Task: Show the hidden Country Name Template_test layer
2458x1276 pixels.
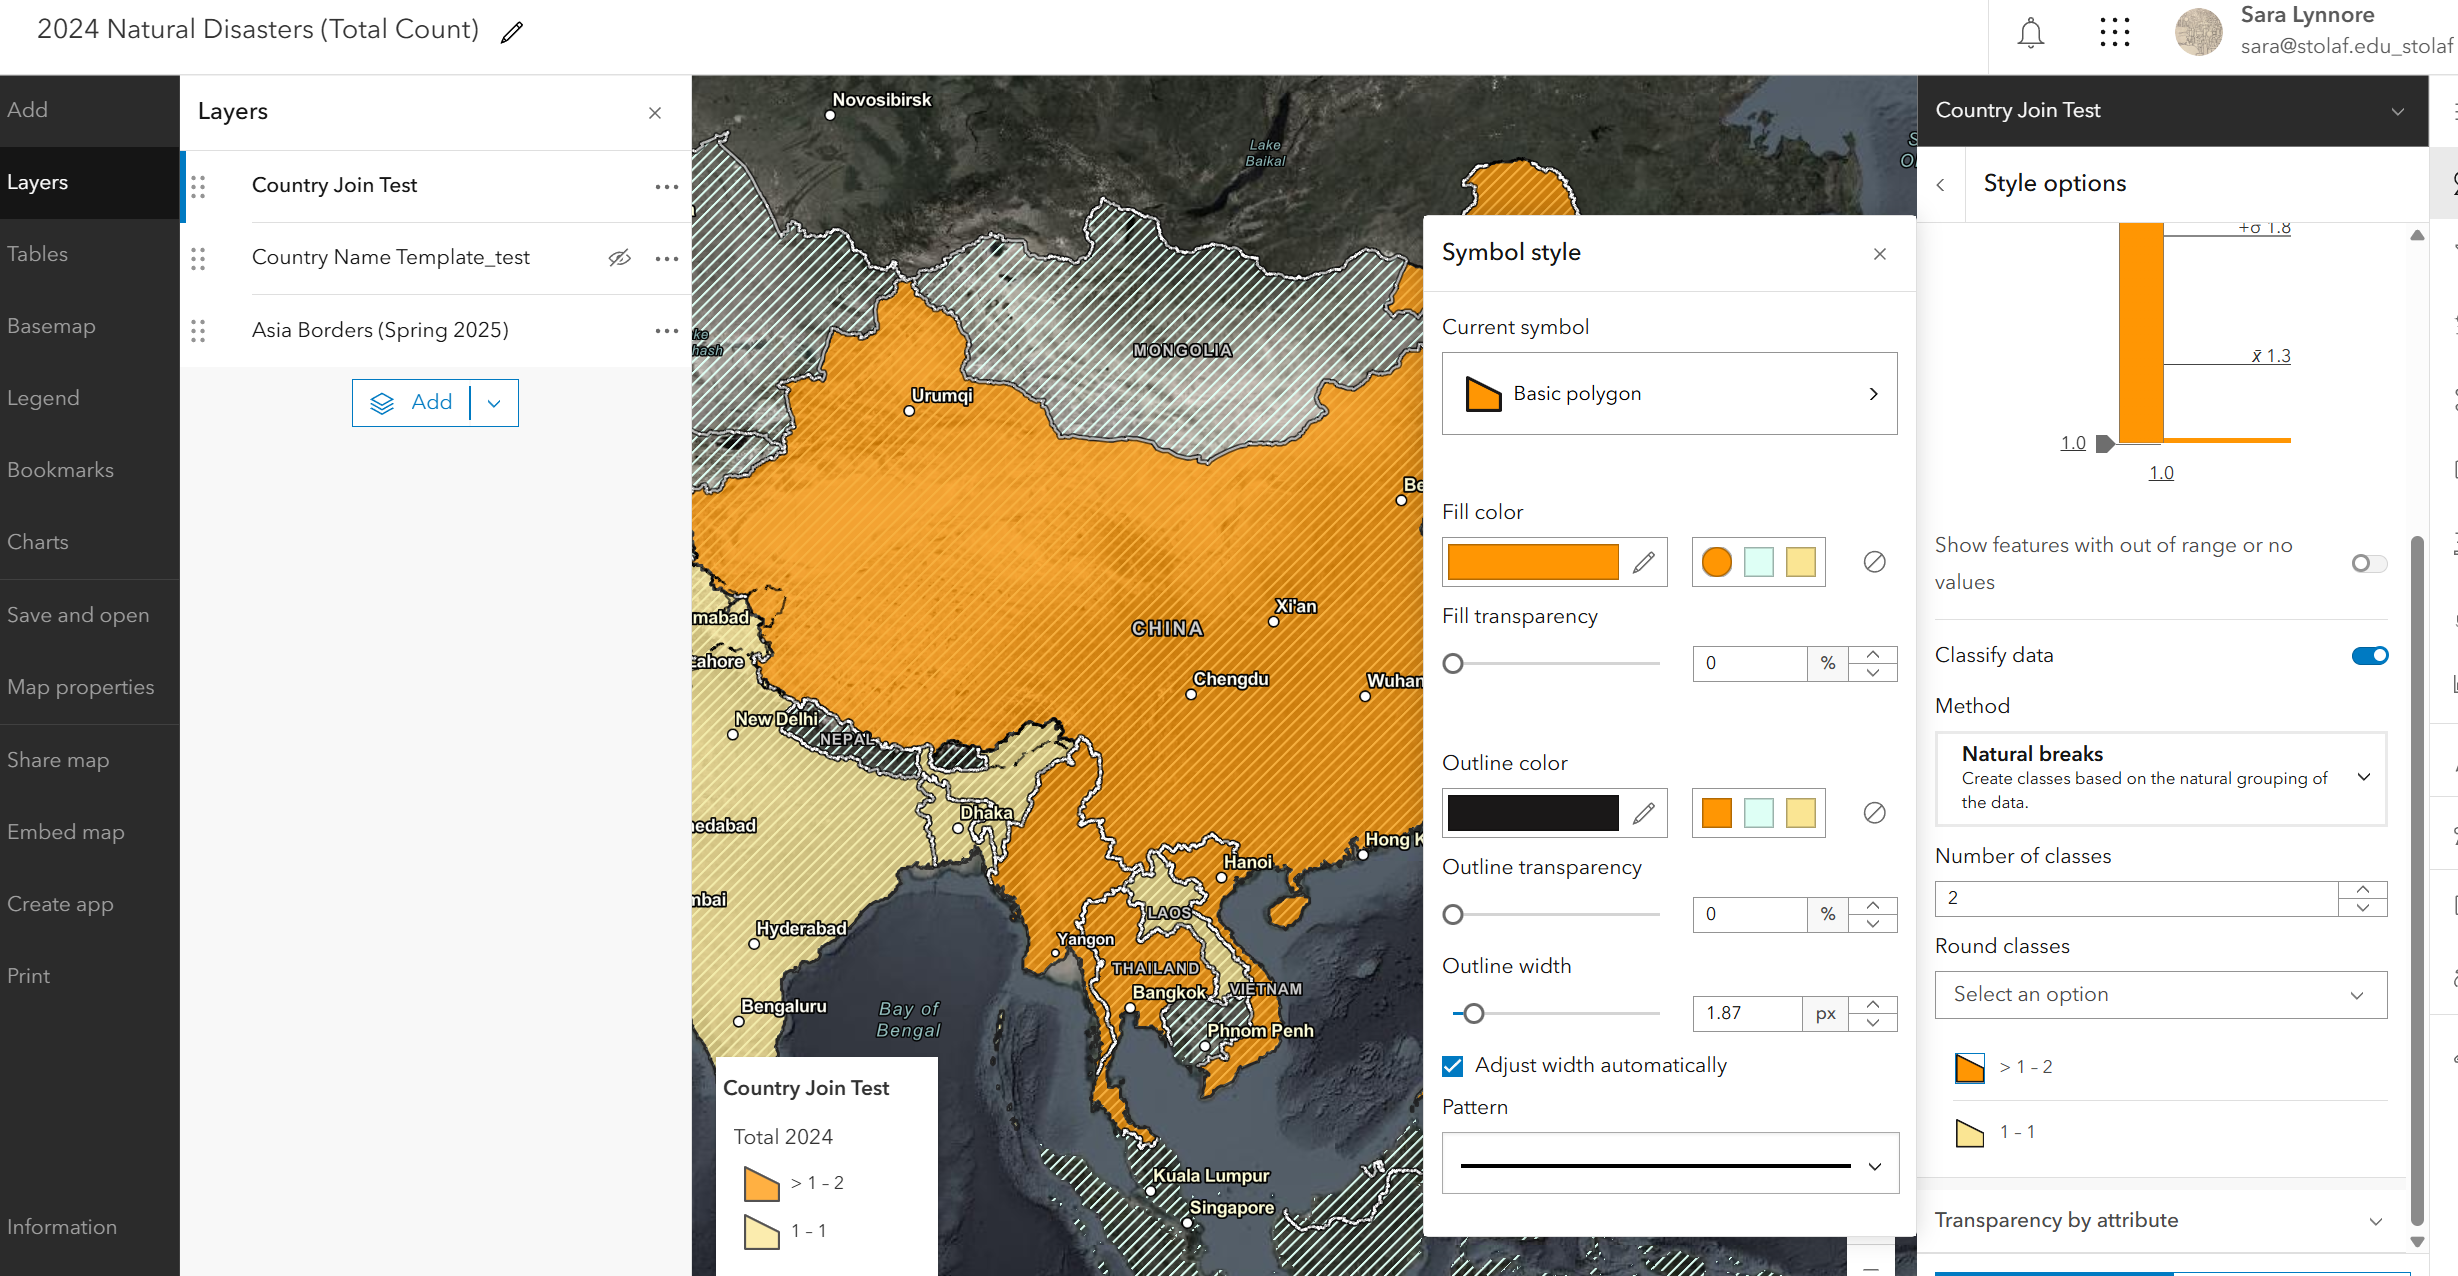Action: (620, 258)
